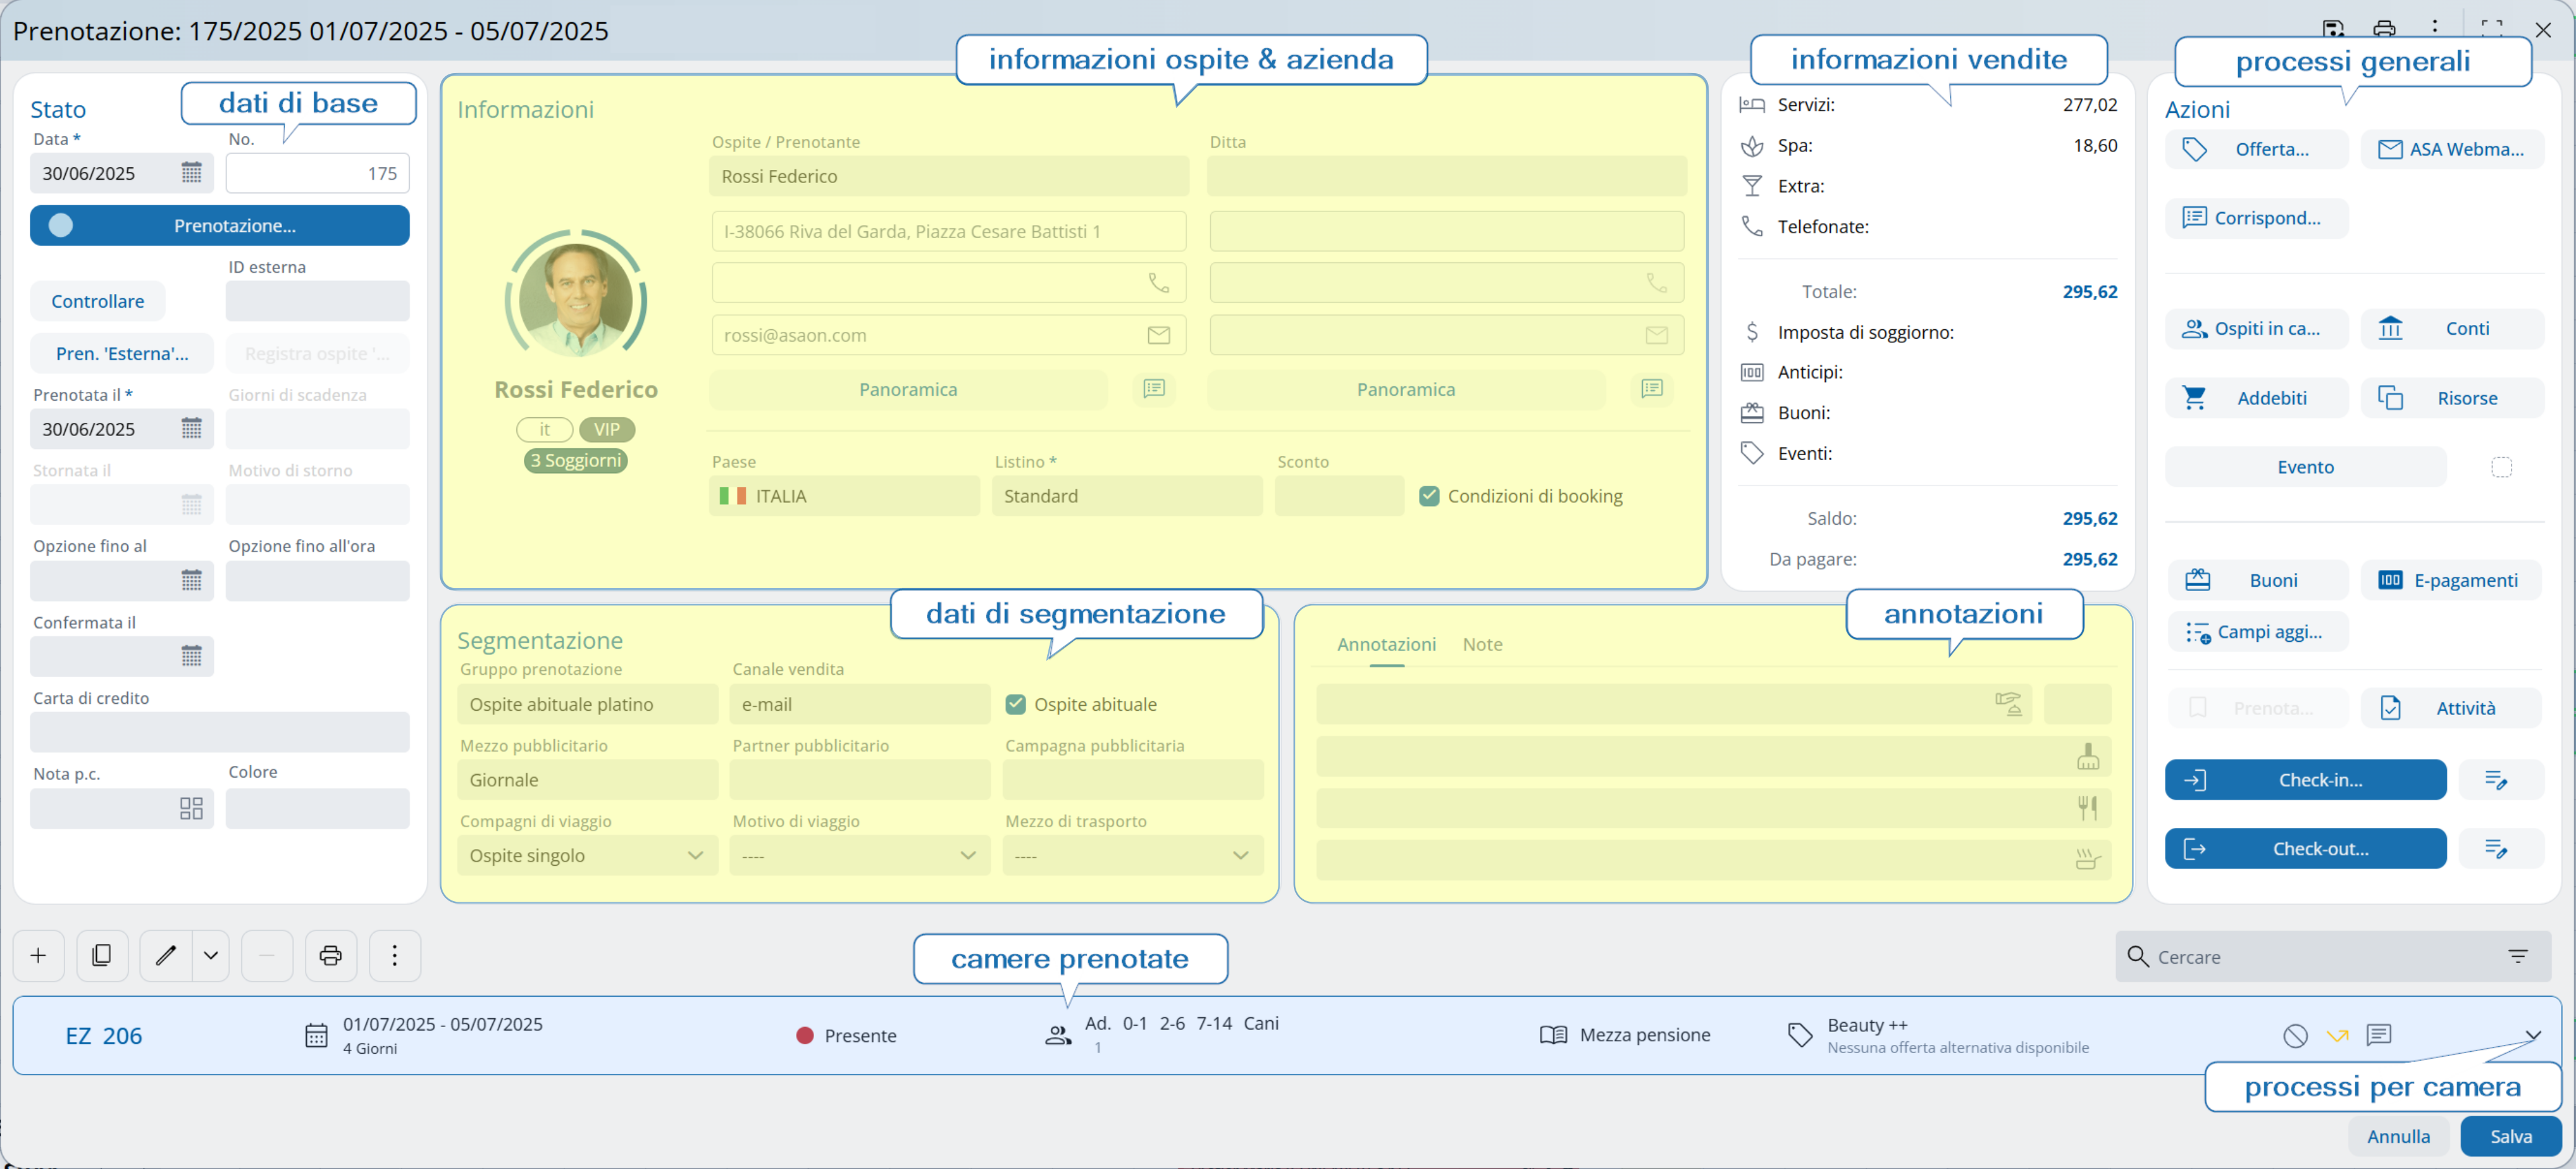
Task: Uncheck Condizioni di booking checkbox
Action: [x=1429, y=496]
